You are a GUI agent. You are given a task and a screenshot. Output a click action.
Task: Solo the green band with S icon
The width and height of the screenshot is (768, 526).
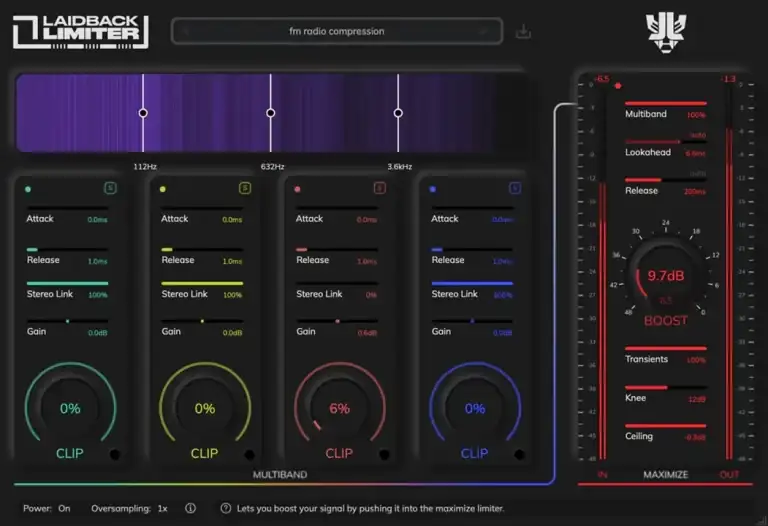[110, 188]
